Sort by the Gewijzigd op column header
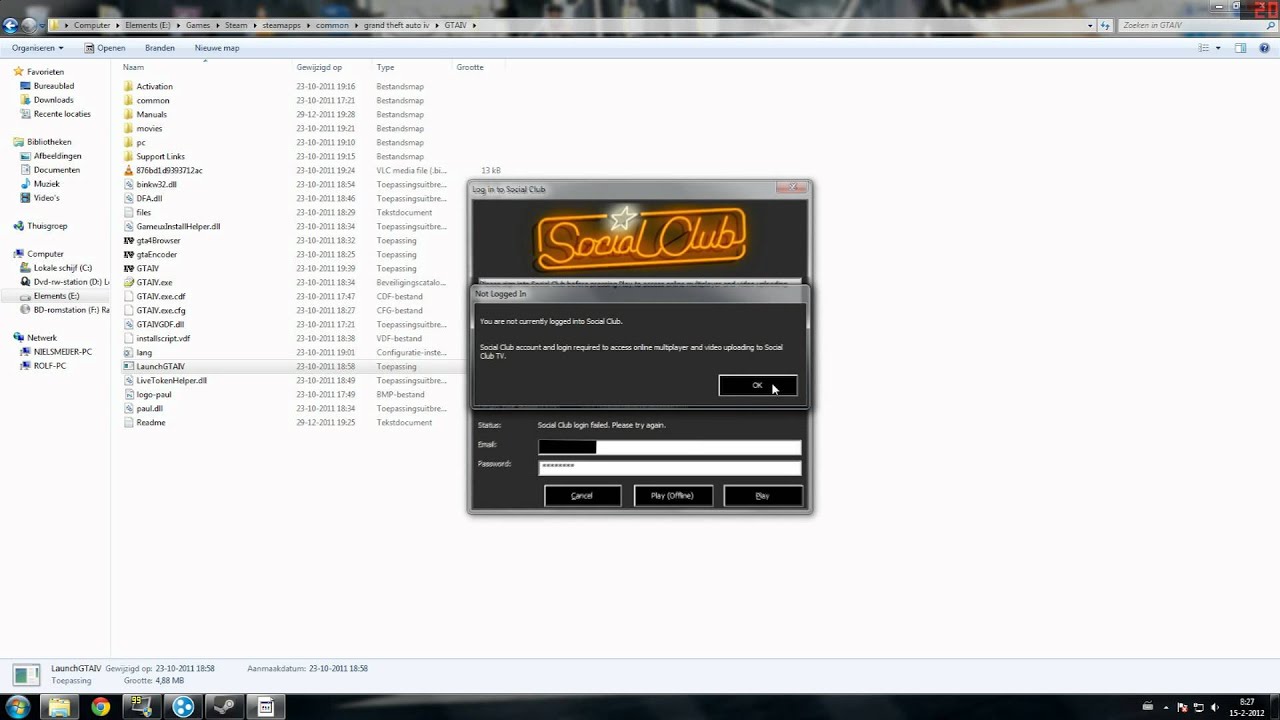Screen dimensions: 1280x720 tap(319, 67)
